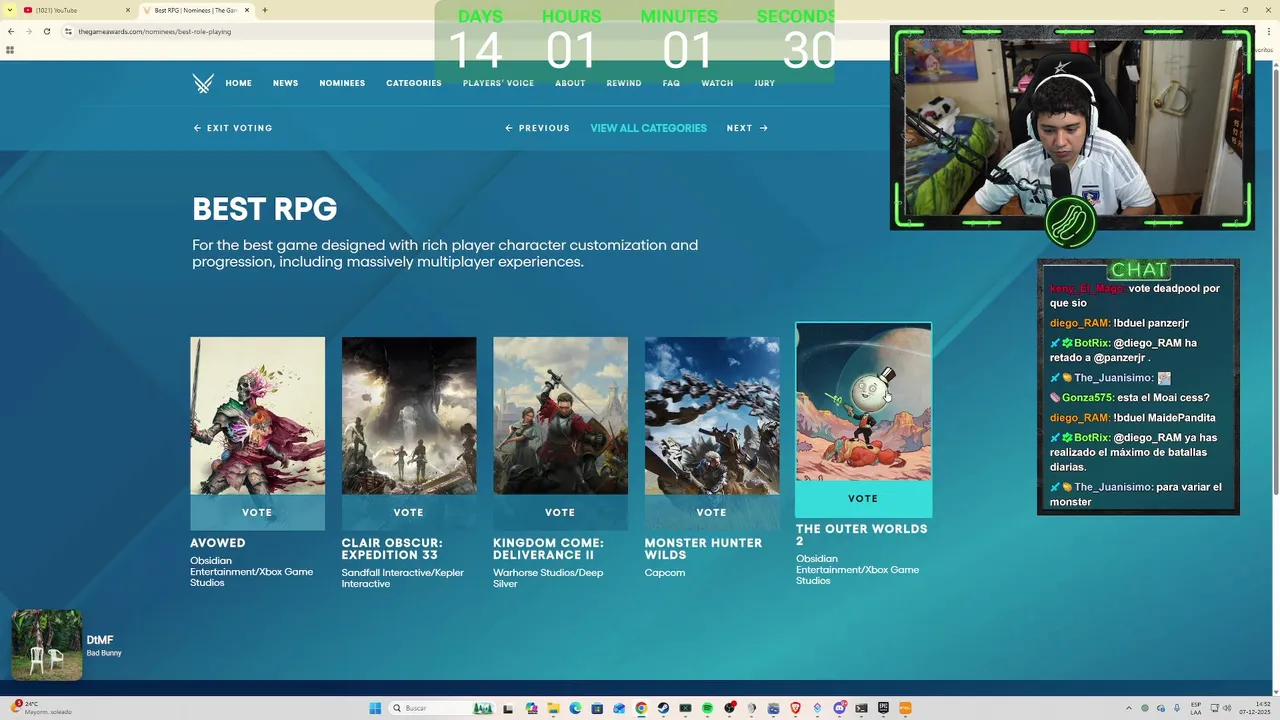Open the weather widget showing 24°C
Viewport: 1280px width, 720px height.
tap(40, 708)
